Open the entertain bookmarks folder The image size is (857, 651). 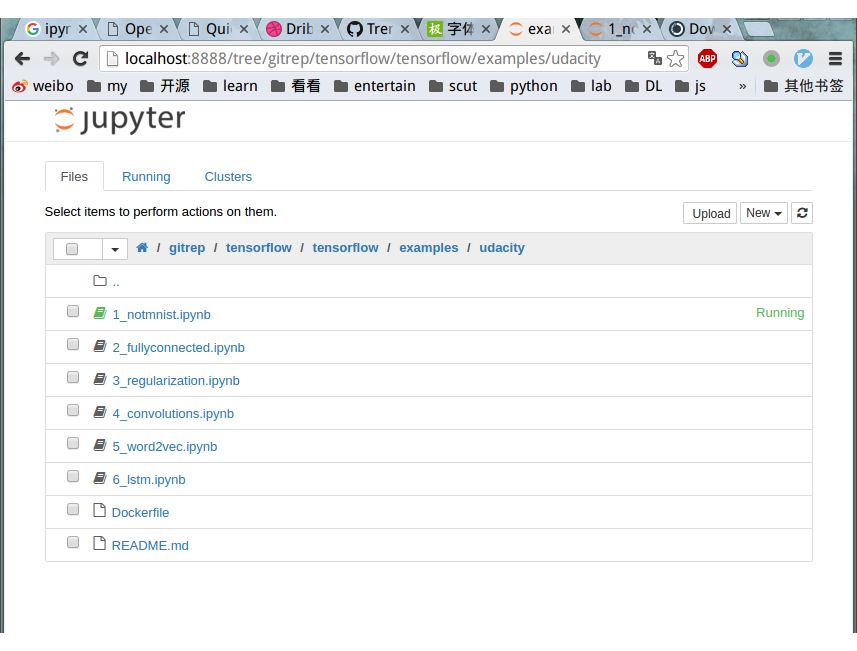click(x=374, y=86)
